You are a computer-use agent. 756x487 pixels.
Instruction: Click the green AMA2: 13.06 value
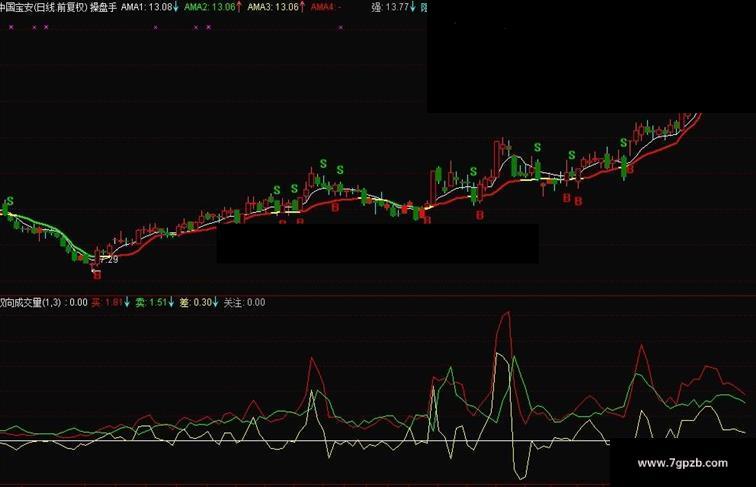(x=210, y=7)
